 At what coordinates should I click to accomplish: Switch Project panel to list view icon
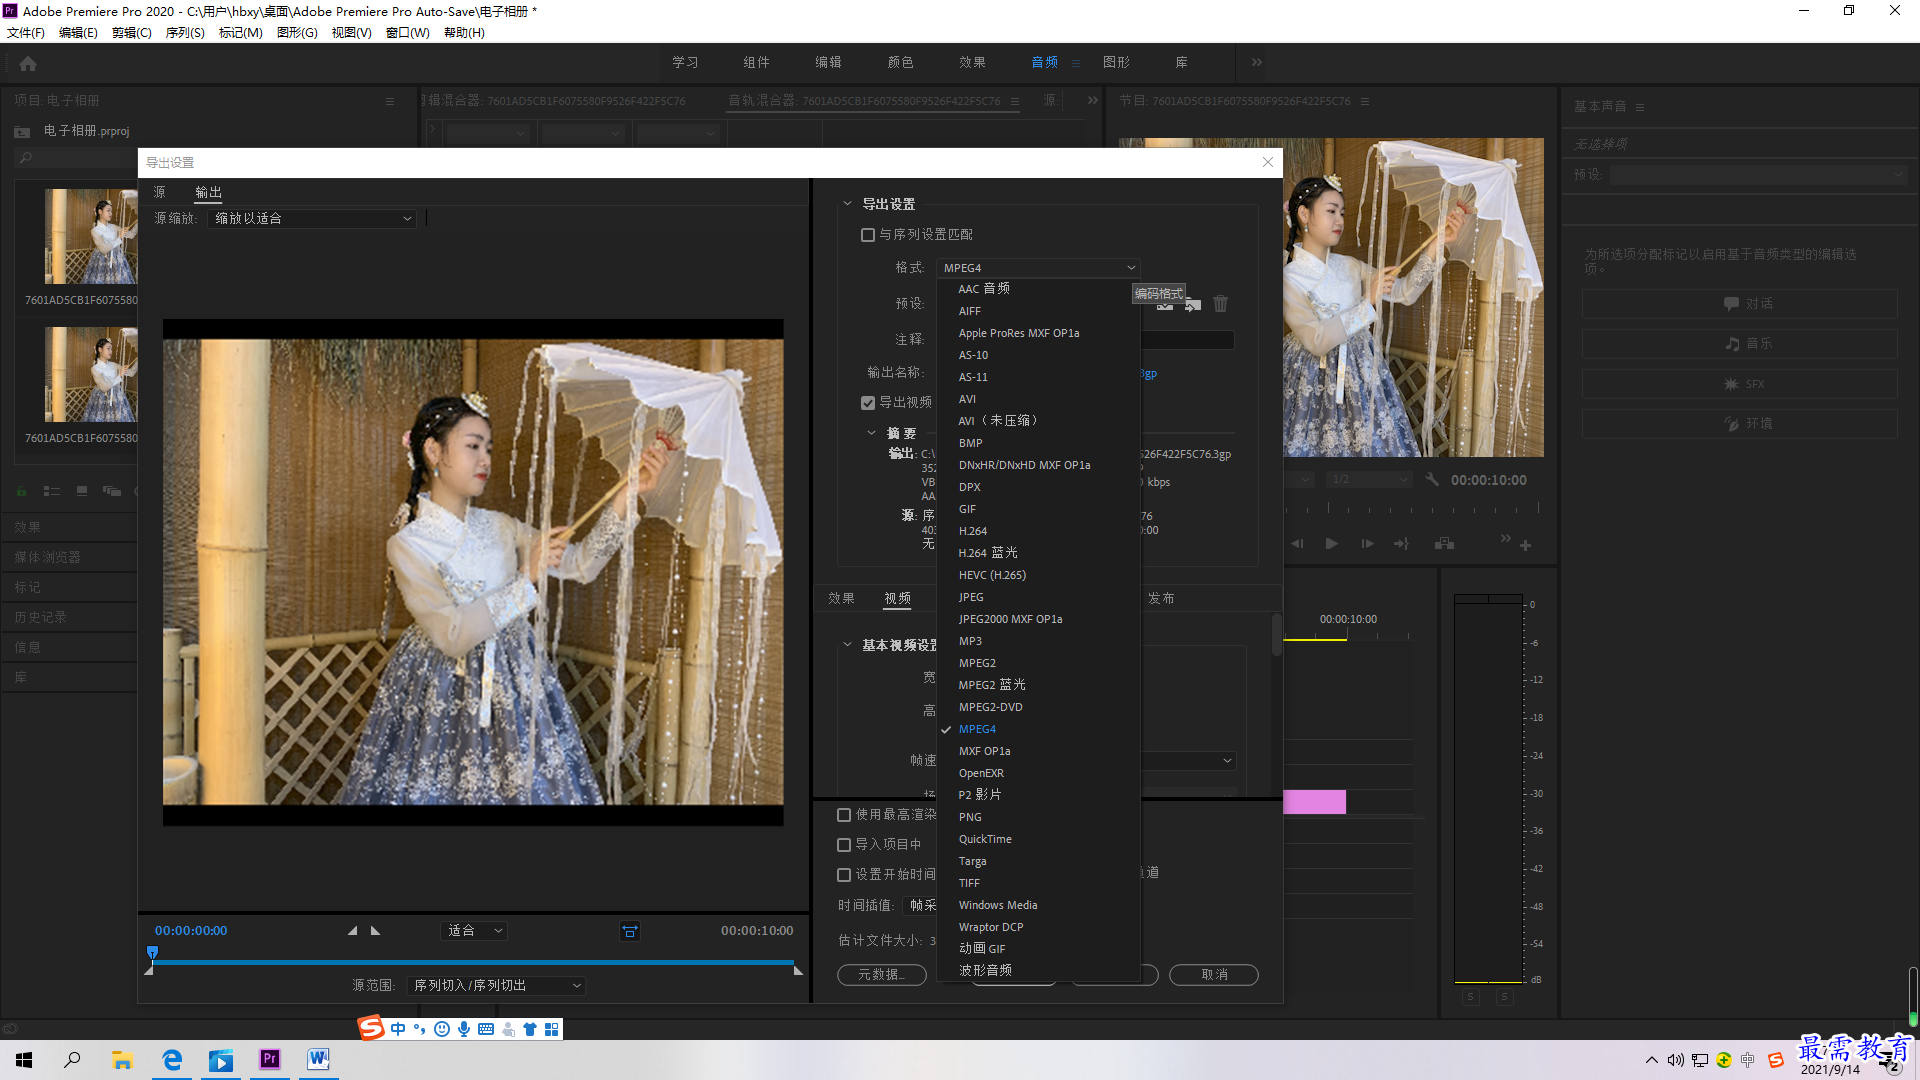52,491
